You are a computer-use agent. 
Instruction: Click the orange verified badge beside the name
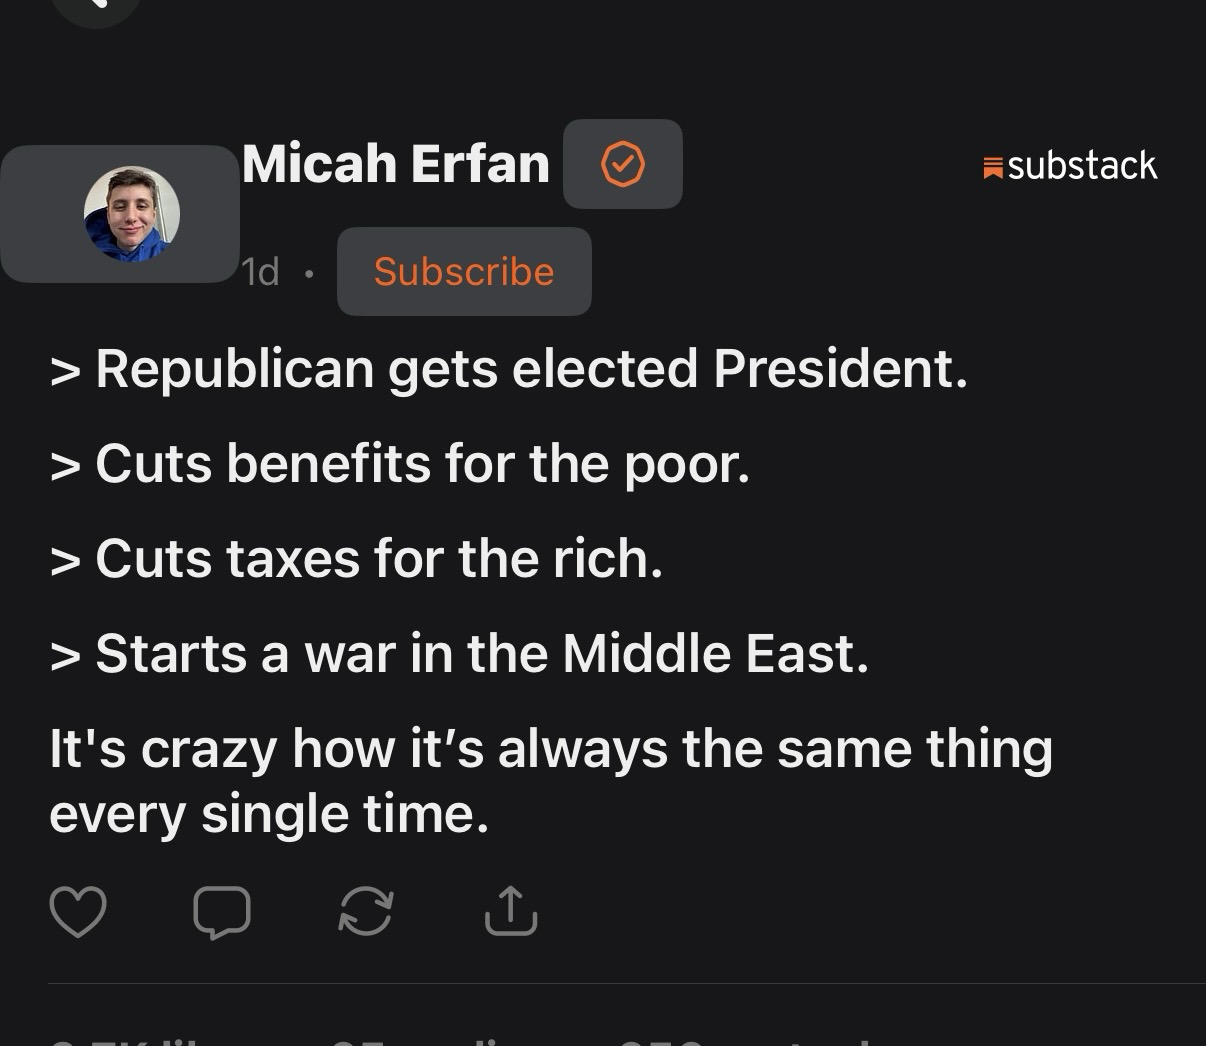(622, 164)
